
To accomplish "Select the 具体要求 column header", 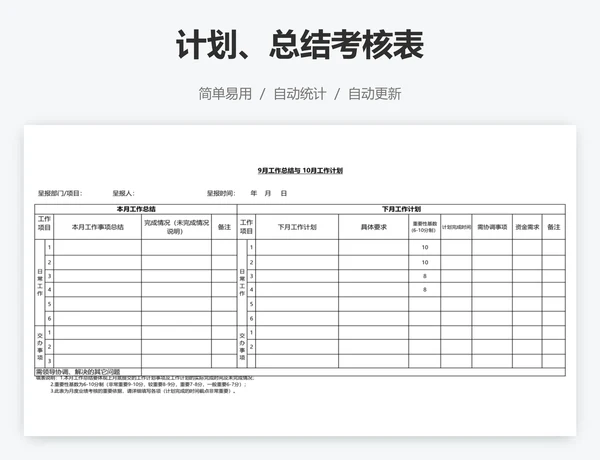I will click(373, 227).
